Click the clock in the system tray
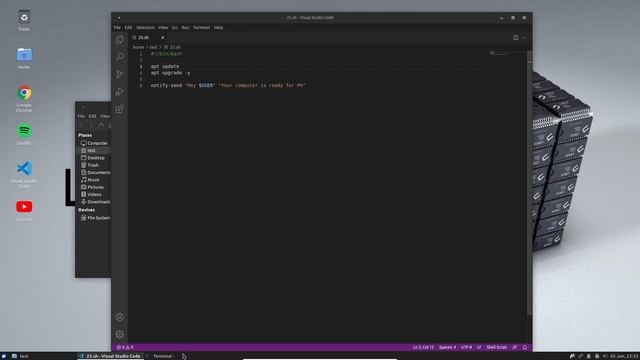640x360 pixels. 624,356
